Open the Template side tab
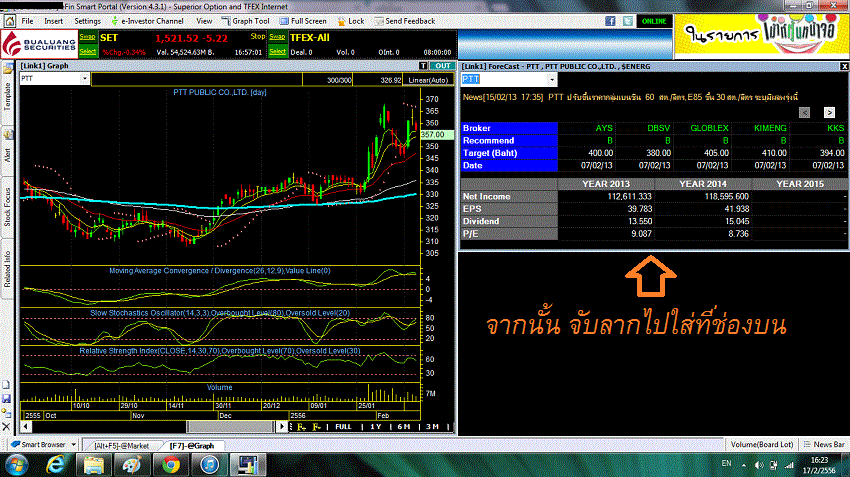 (8, 97)
